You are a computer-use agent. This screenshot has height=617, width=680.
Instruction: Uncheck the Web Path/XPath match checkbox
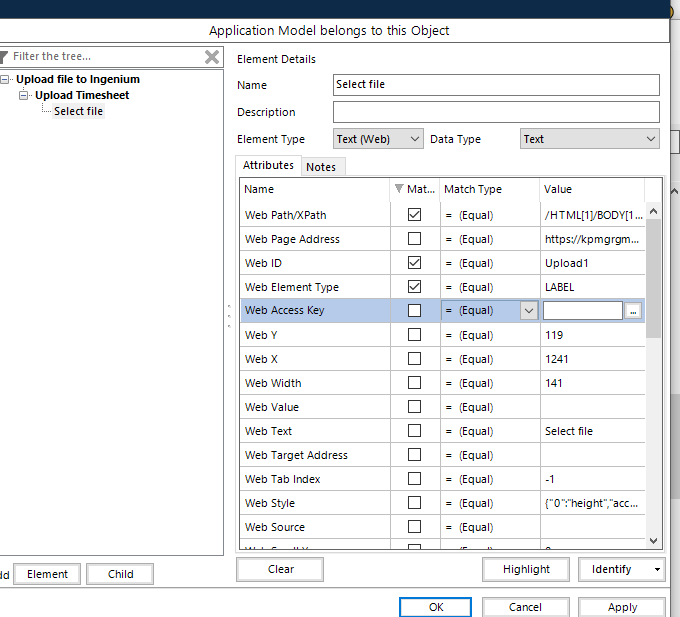414,215
